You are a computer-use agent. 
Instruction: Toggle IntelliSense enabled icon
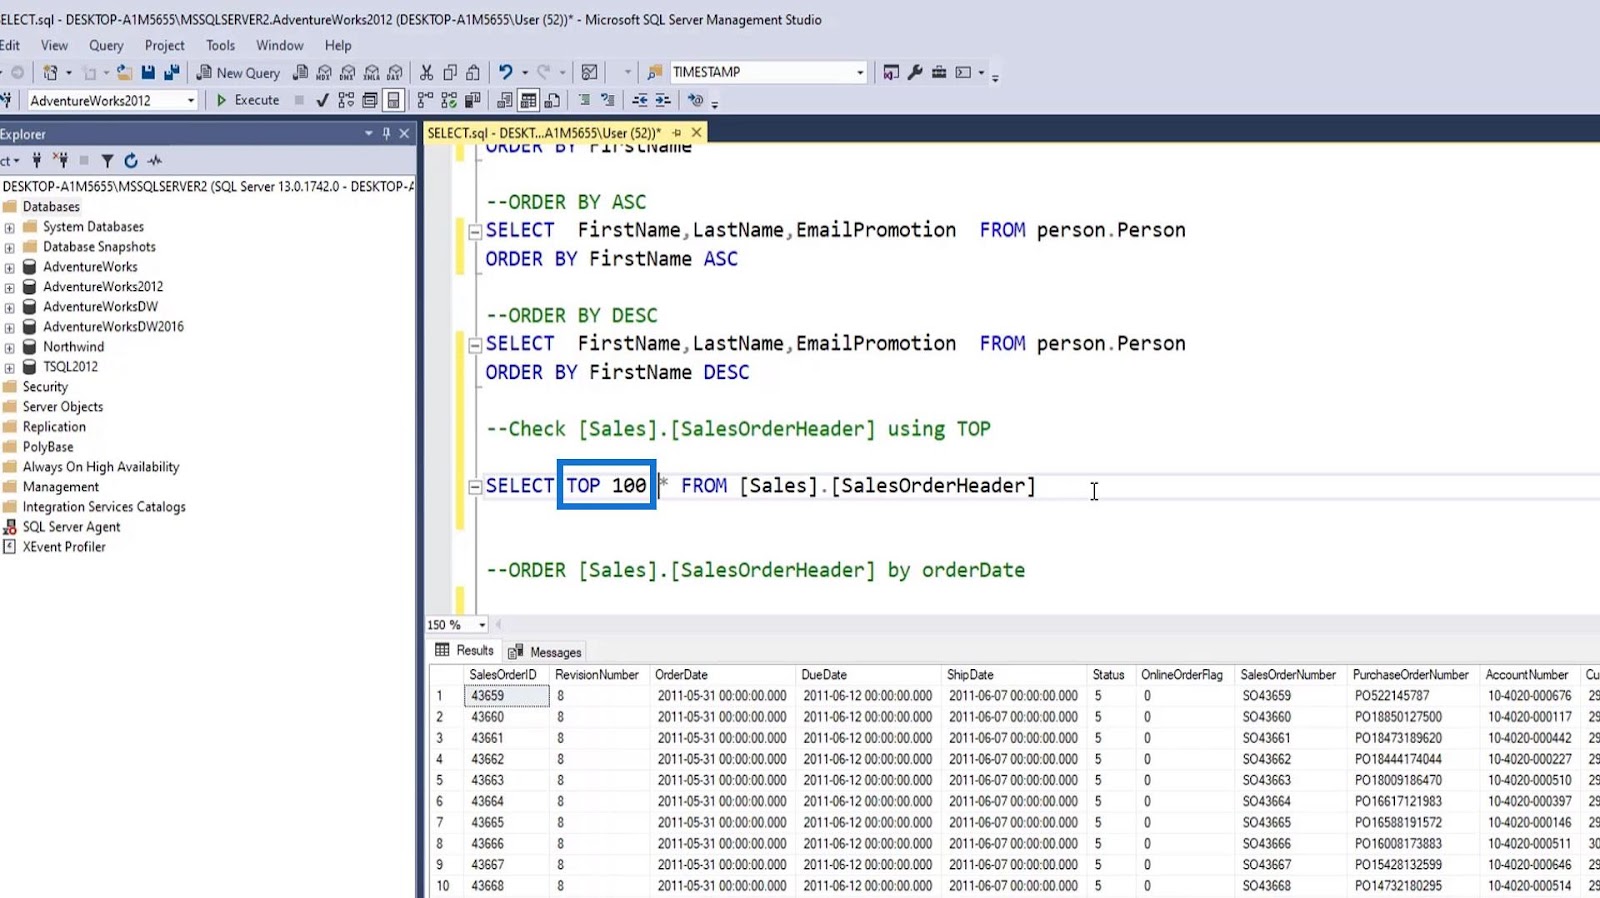coord(394,100)
